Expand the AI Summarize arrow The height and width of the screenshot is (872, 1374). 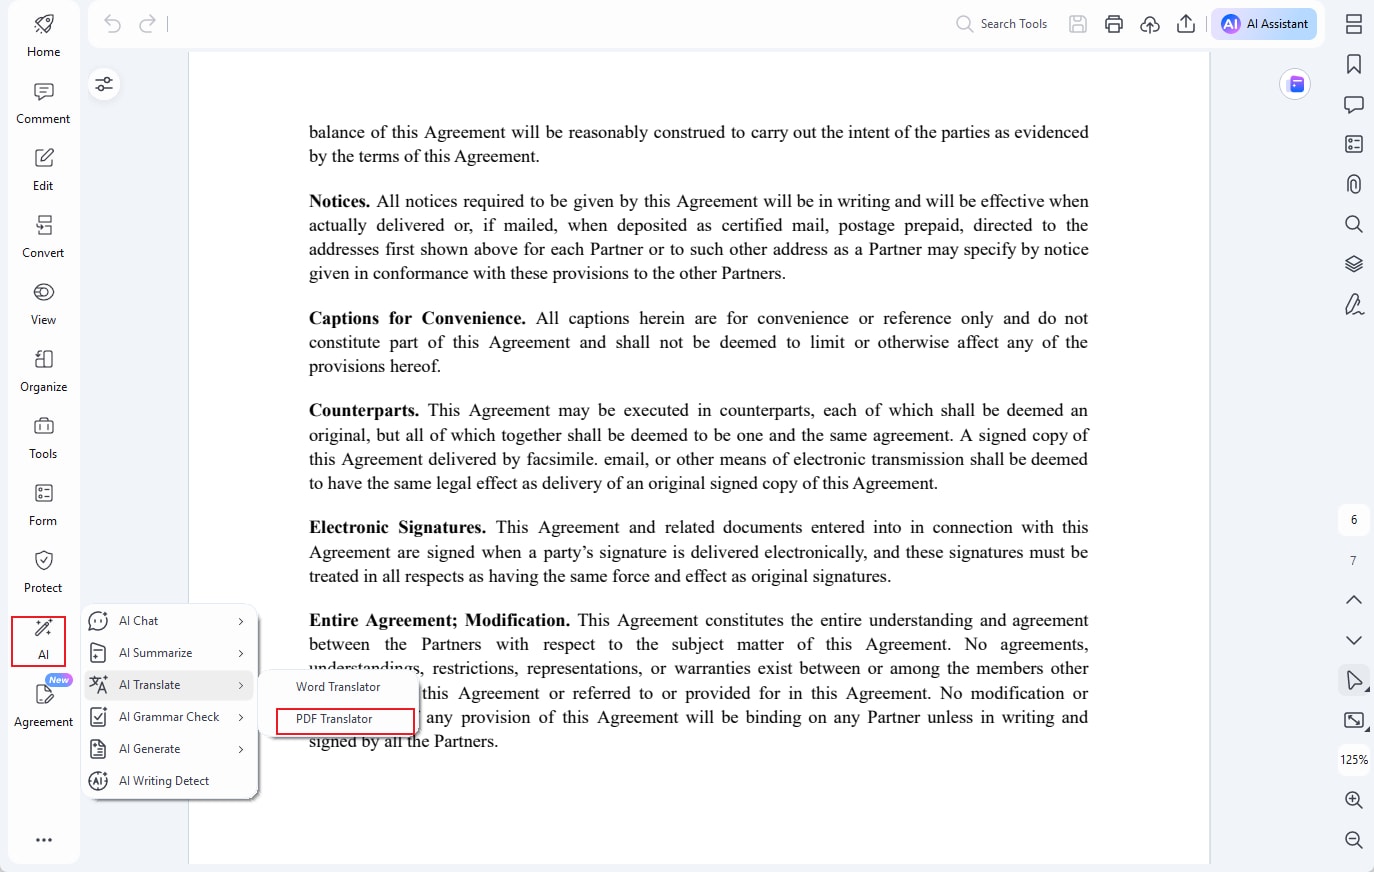click(x=241, y=653)
